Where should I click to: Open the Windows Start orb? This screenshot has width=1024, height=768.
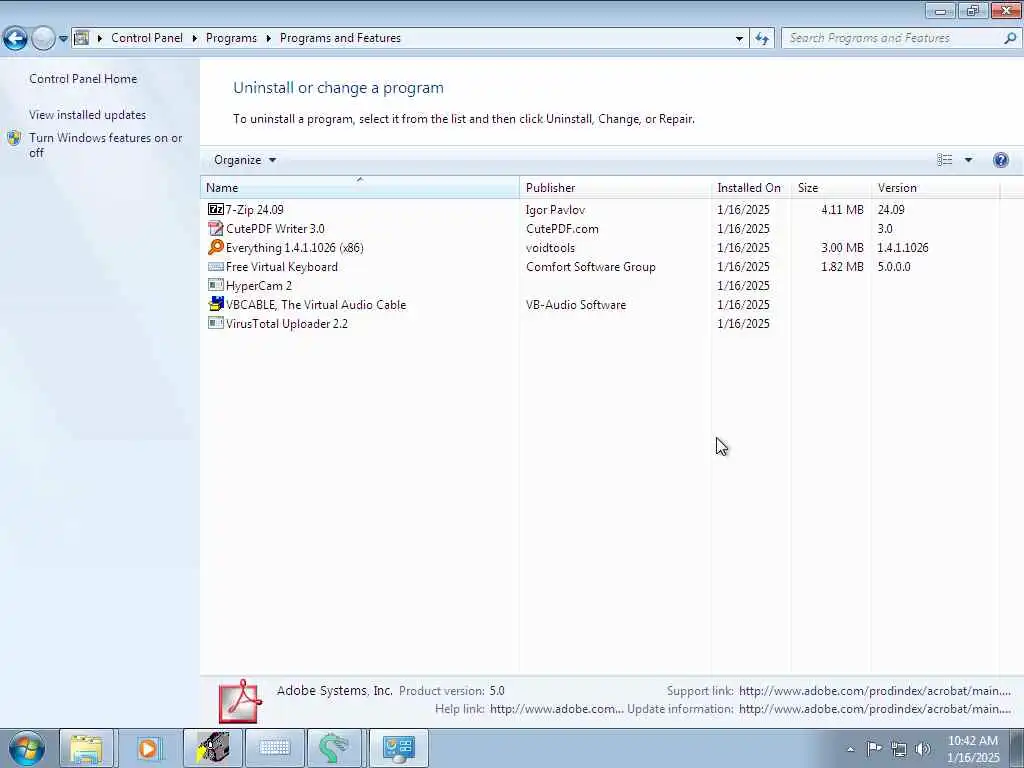click(27, 748)
